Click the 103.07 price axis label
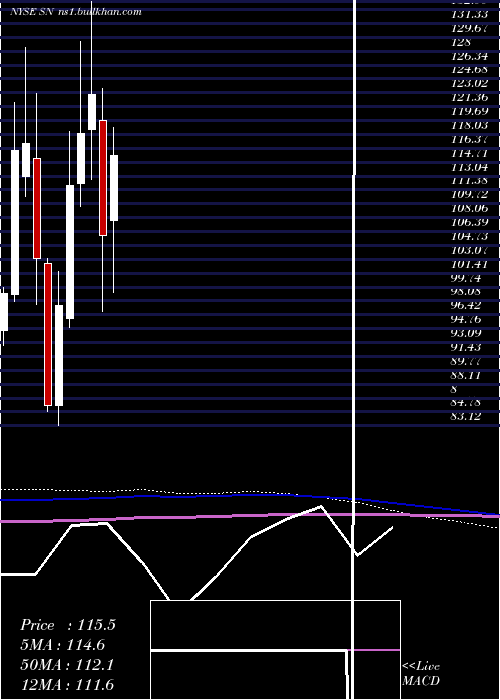The image size is (500, 700). pyautogui.click(x=470, y=250)
